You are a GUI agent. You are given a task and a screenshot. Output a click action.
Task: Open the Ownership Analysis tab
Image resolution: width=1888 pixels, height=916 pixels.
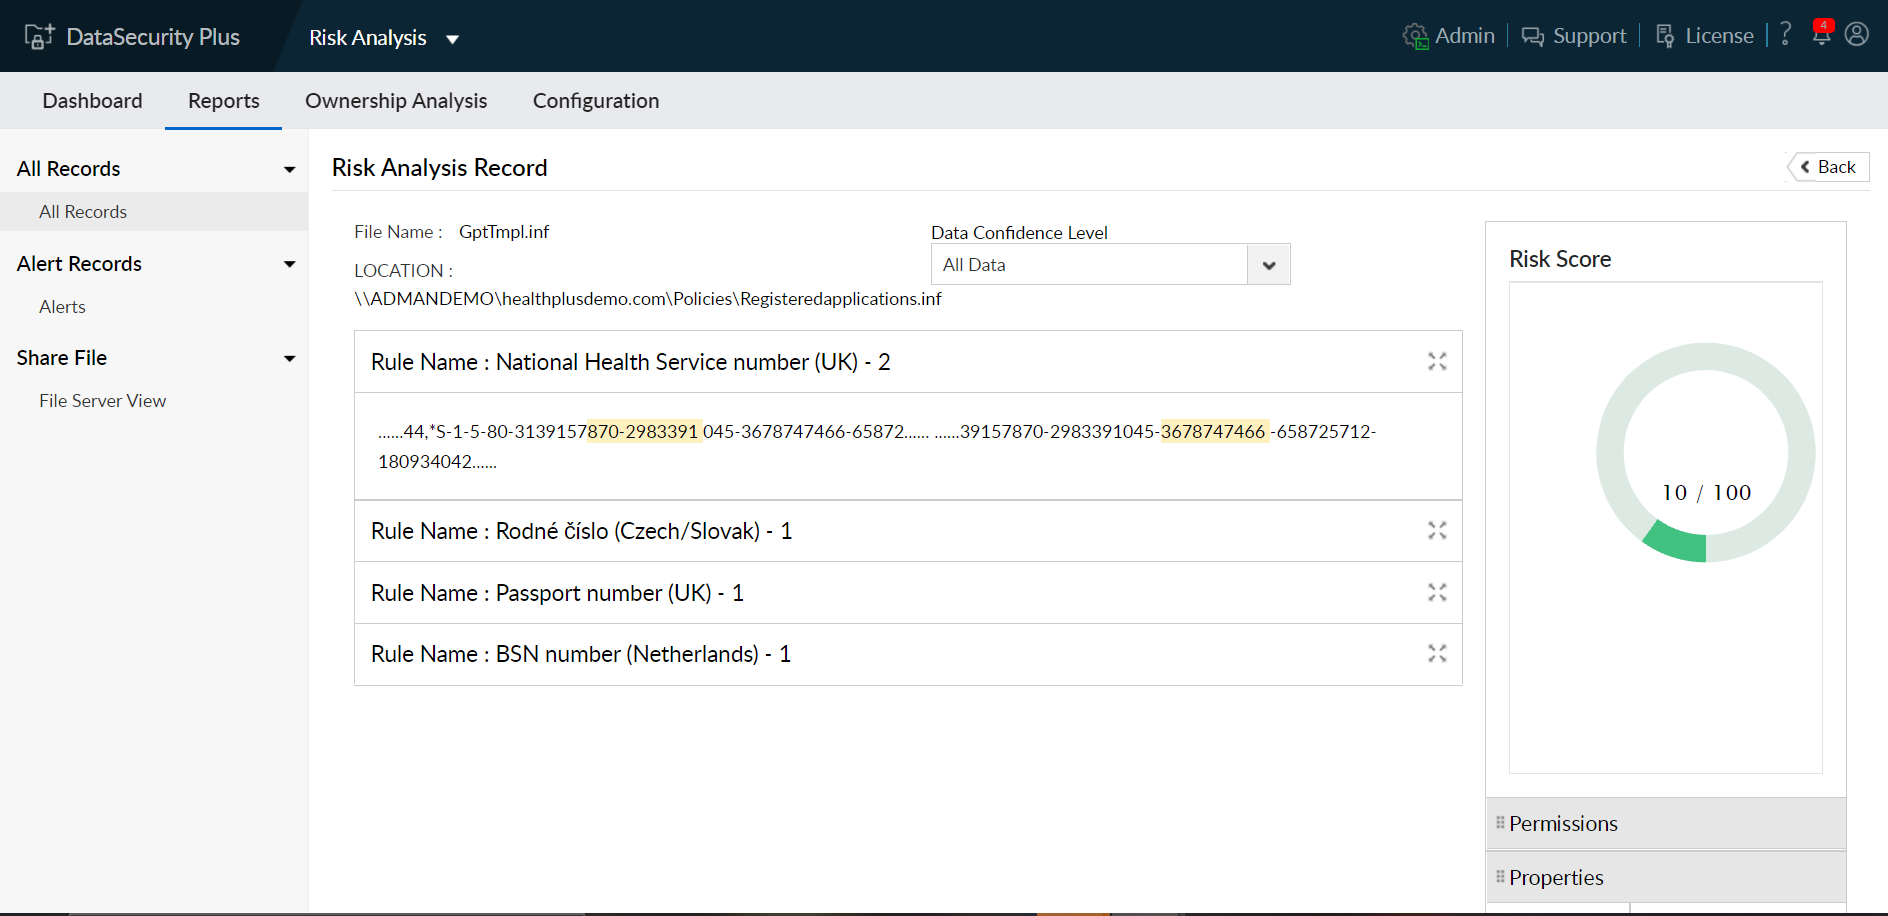point(396,101)
